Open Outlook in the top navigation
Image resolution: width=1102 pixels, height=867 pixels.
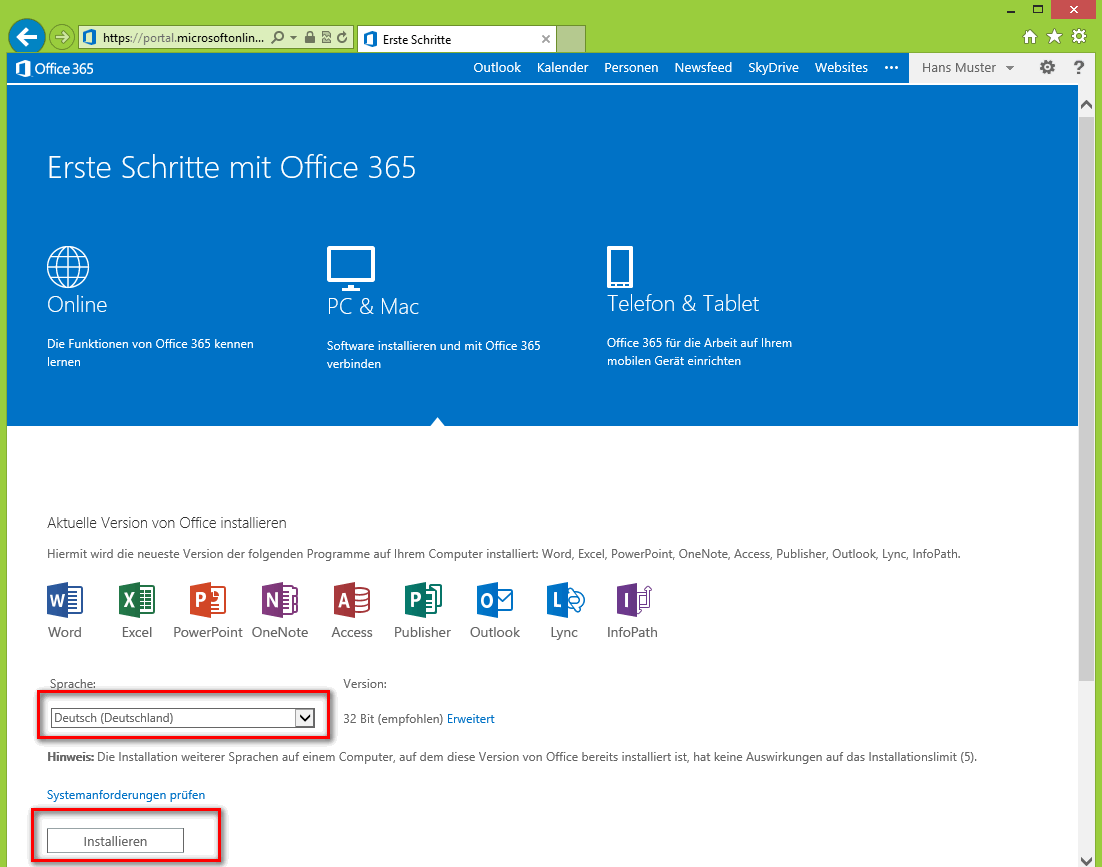(497, 67)
